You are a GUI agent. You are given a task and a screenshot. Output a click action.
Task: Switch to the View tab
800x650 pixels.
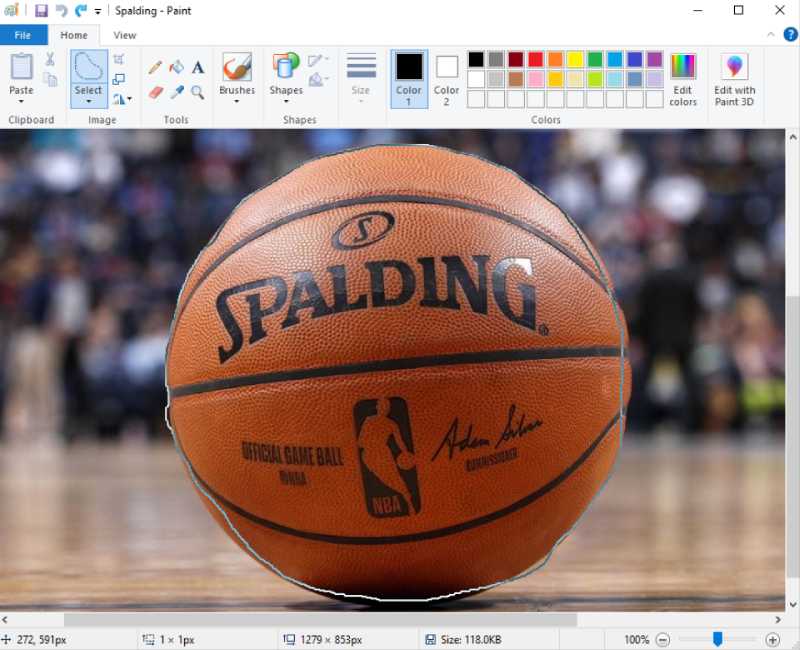coord(124,35)
